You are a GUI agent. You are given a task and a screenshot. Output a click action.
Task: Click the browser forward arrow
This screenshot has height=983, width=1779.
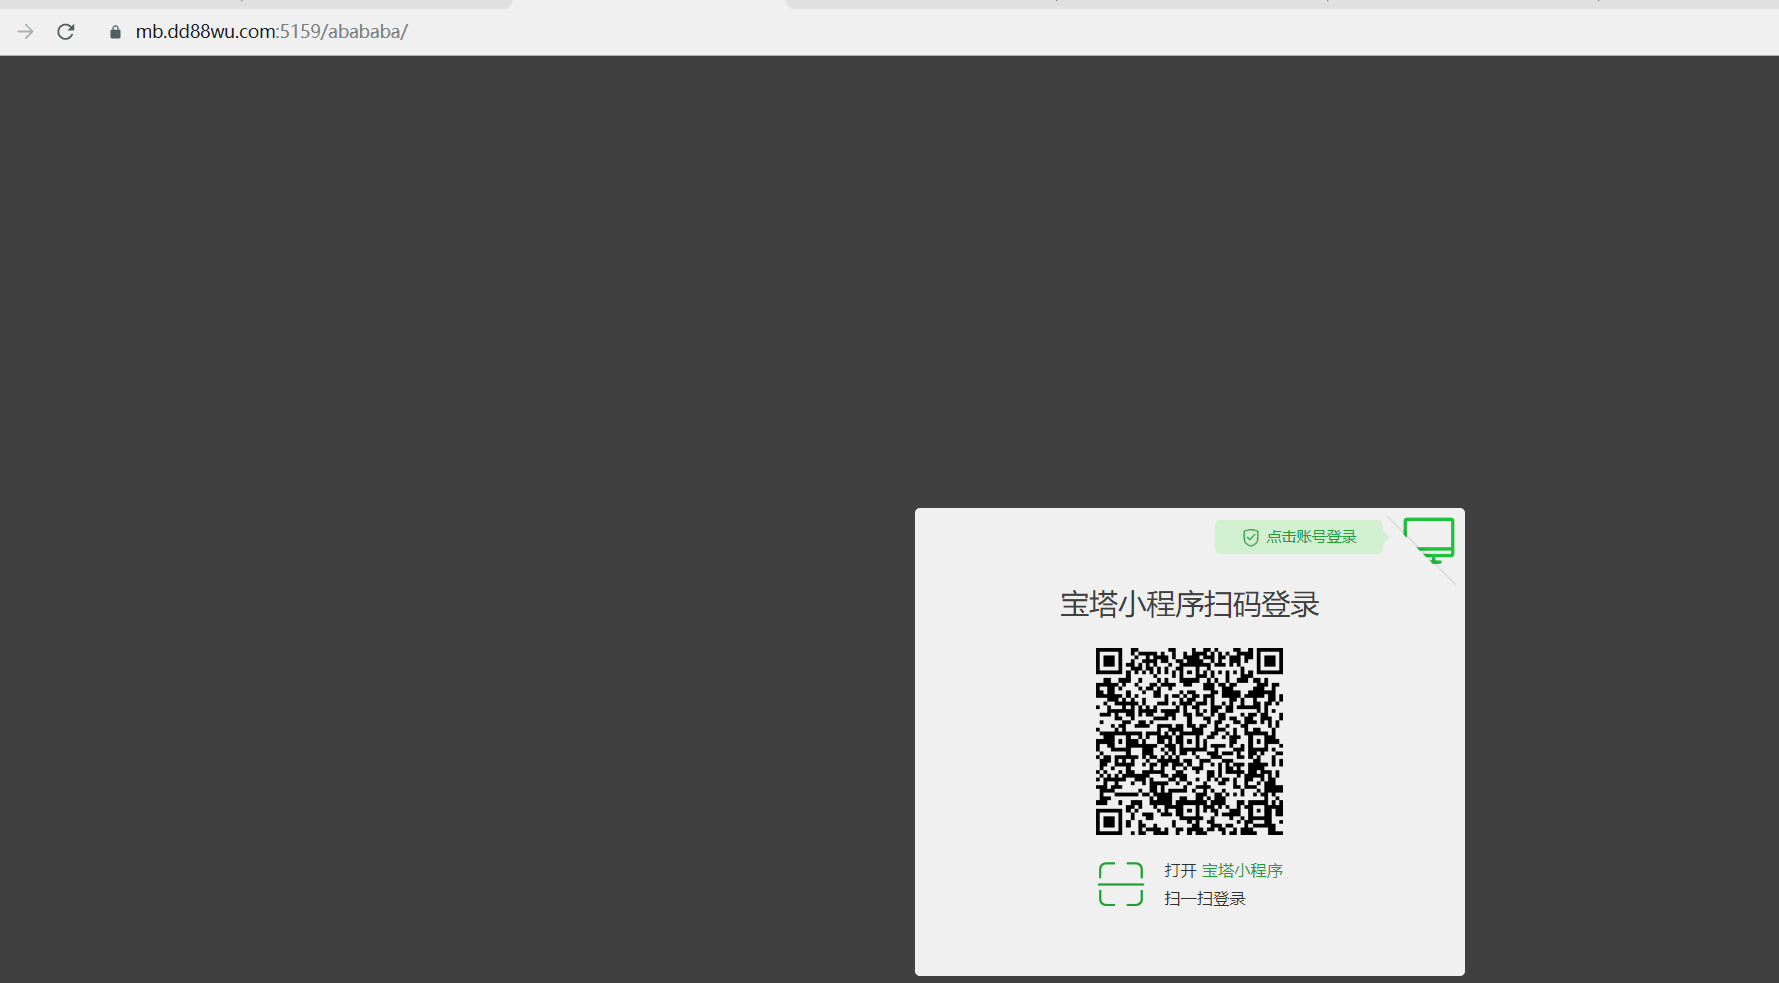pos(26,32)
